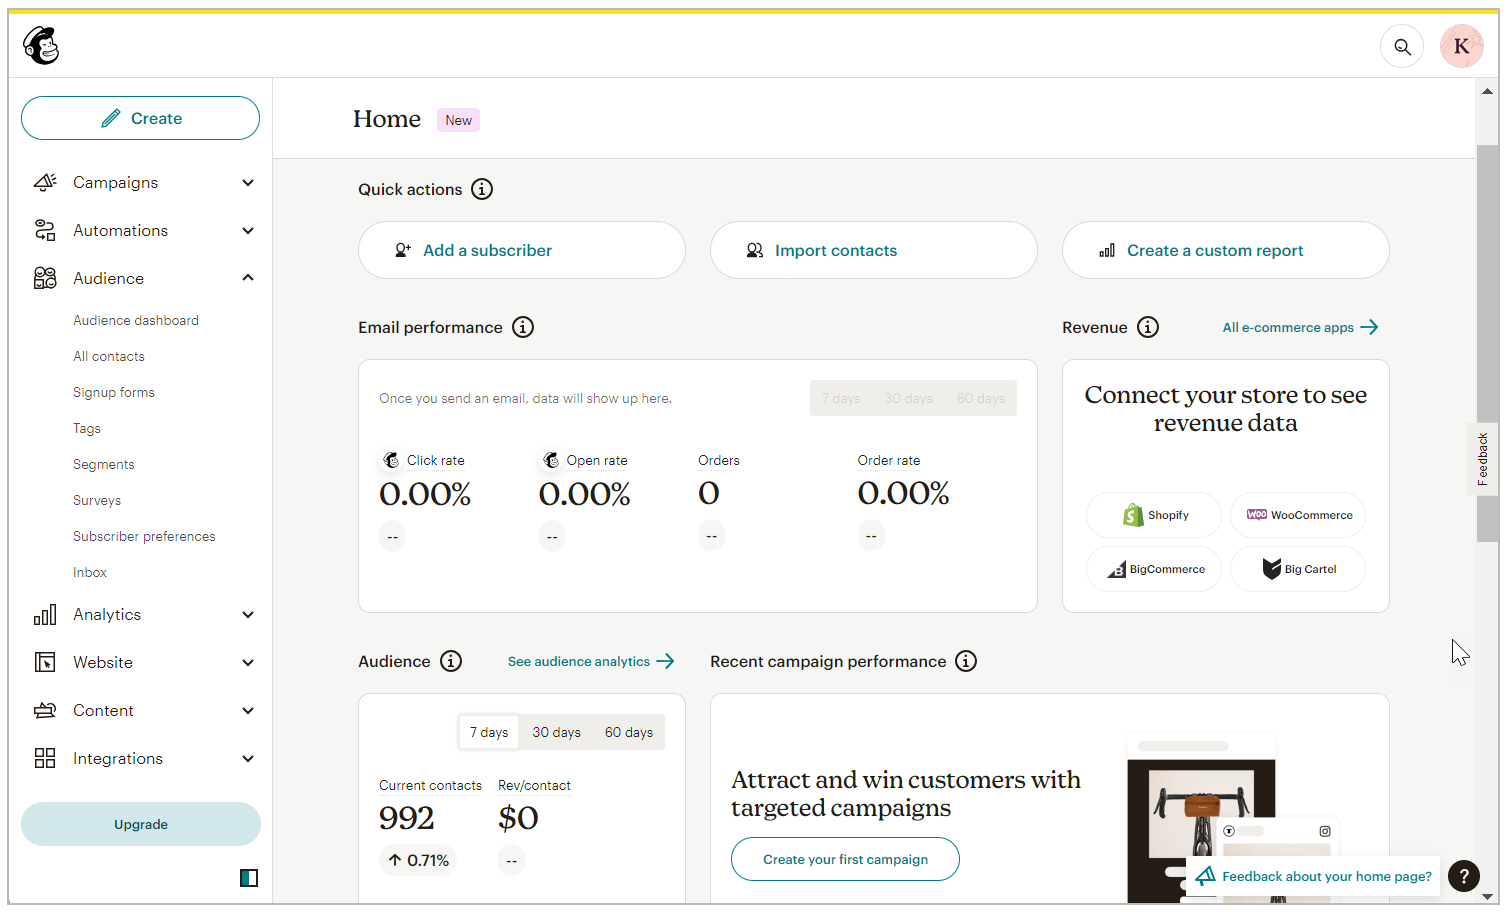Click the Mailchimp Freddie logo

pos(39,44)
